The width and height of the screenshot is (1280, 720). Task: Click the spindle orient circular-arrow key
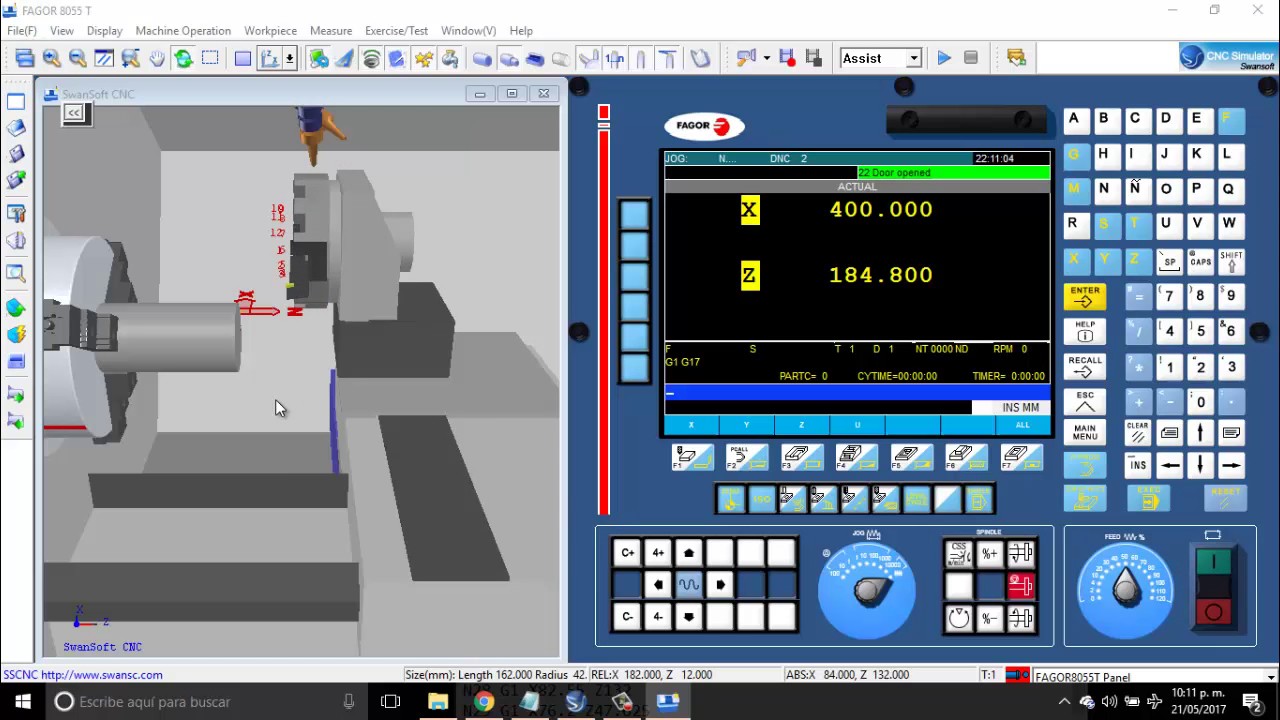pyautogui.click(x=959, y=619)
